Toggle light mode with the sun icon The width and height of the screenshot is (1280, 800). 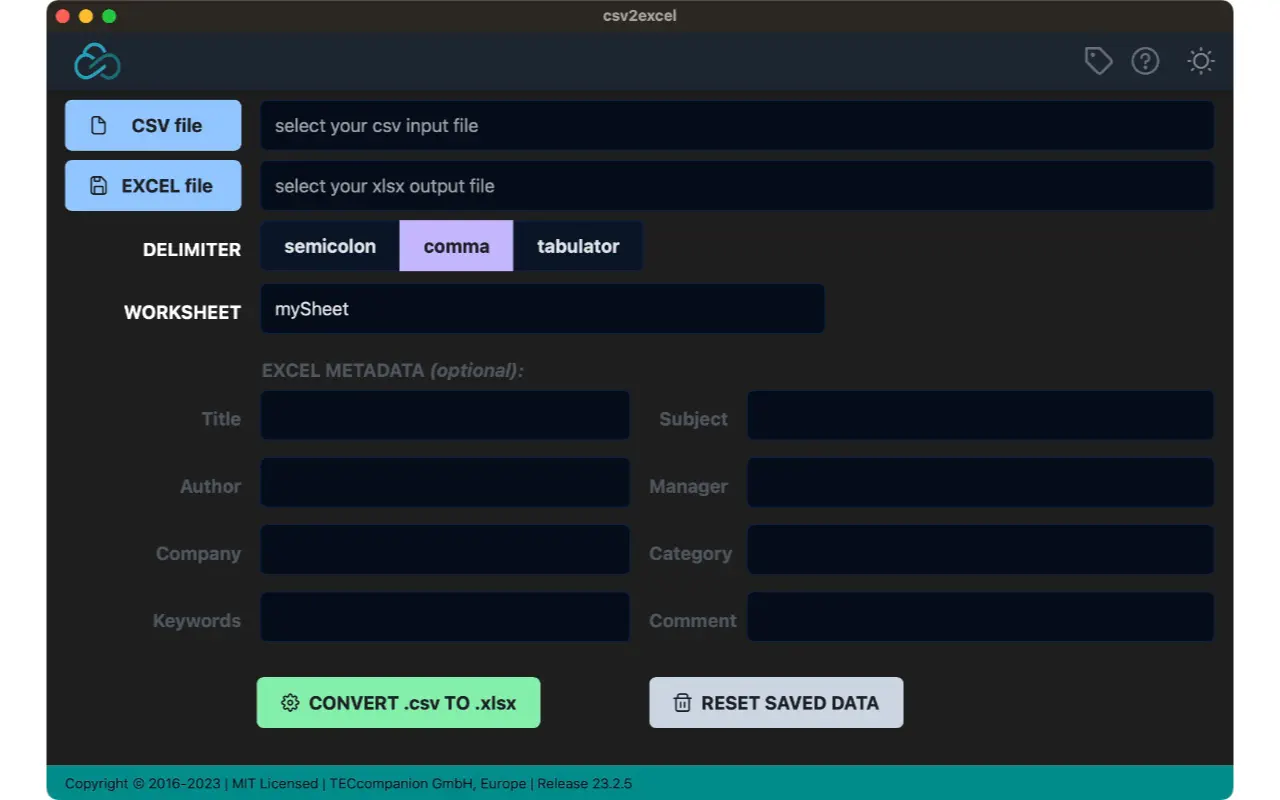pyautogui.click(x=1200, y=61)
